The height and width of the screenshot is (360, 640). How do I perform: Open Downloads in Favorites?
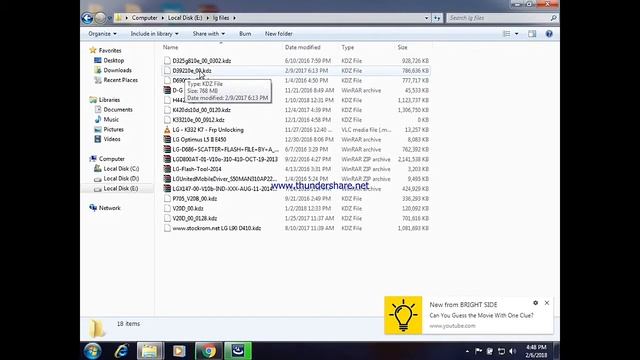pos(118,70)
